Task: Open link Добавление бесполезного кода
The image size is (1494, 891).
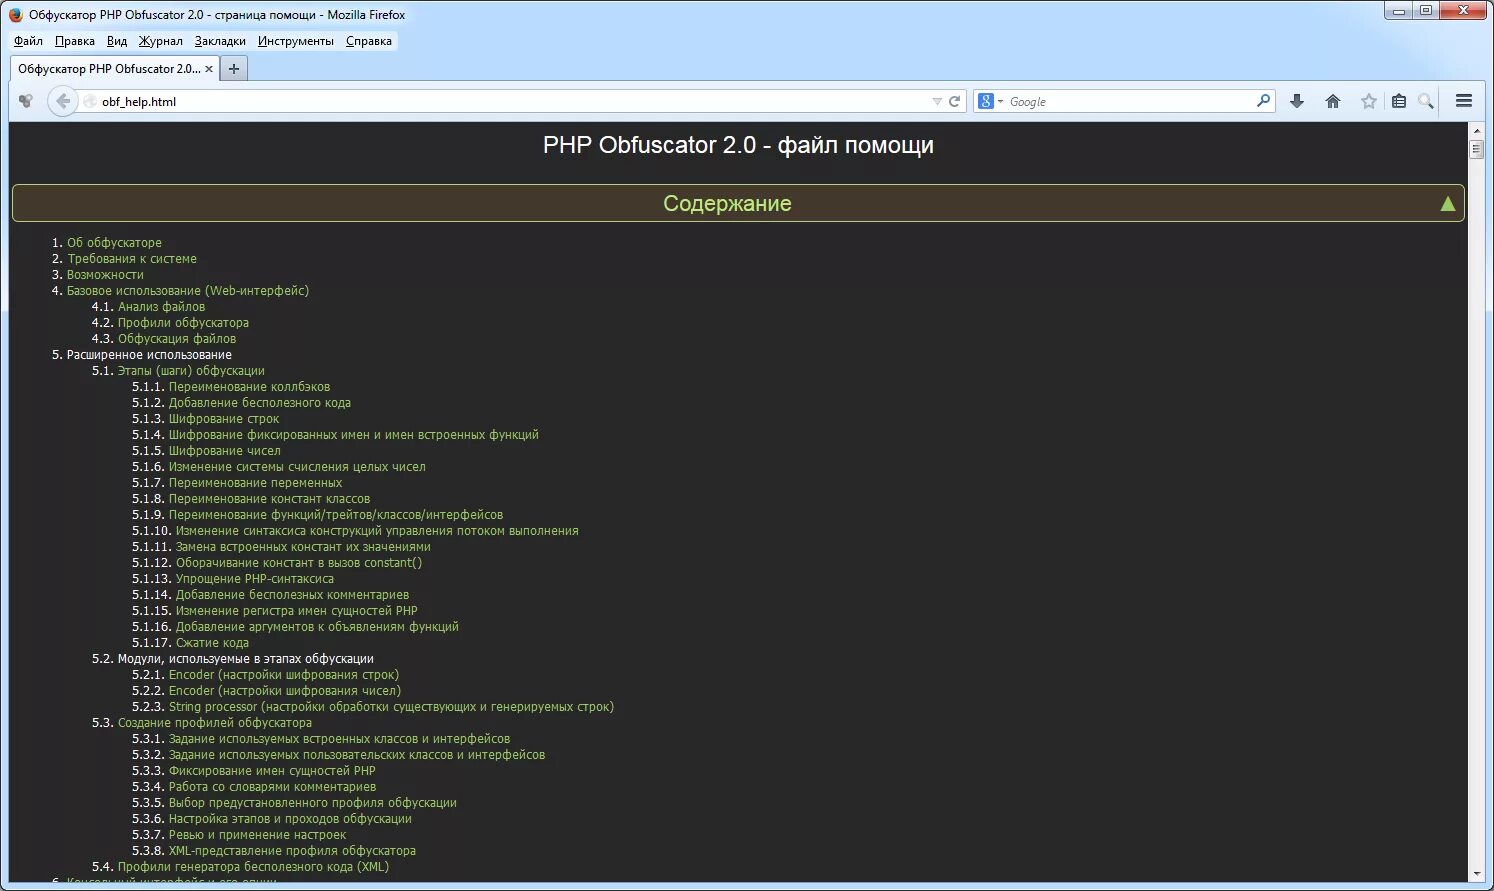Action: click(x=260, y=403)
